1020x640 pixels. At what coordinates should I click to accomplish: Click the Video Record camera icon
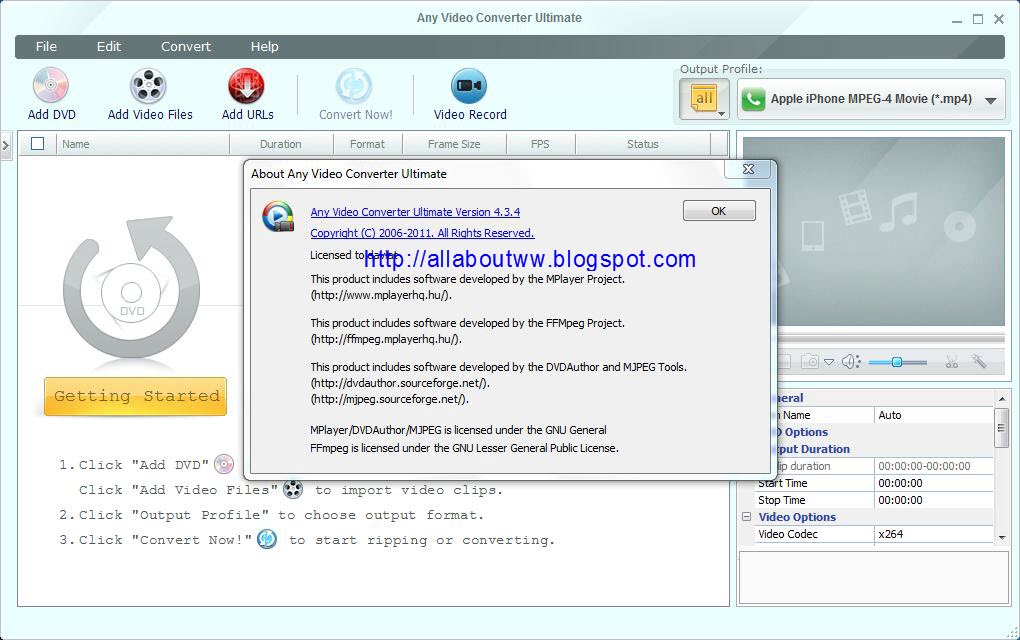pyautogui.click(x=468, y=85)
